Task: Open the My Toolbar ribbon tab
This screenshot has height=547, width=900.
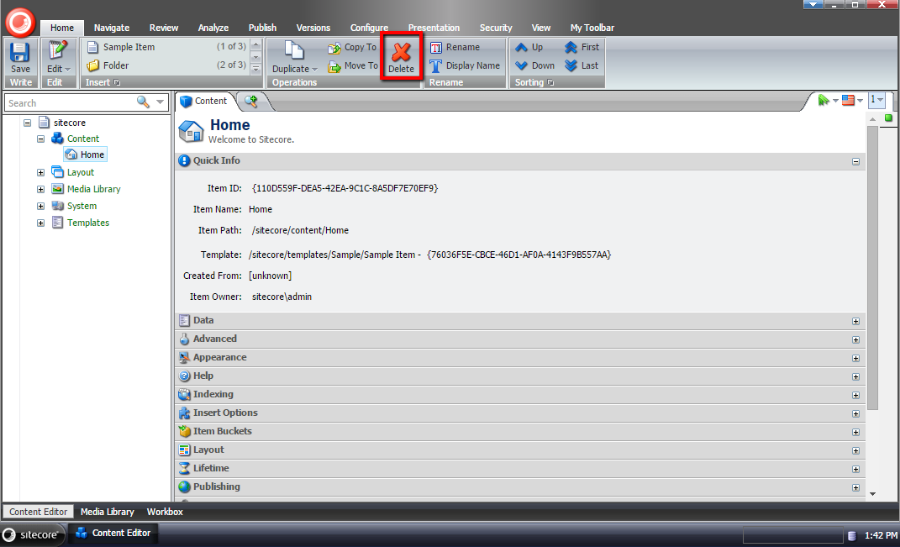Action: 592,28
